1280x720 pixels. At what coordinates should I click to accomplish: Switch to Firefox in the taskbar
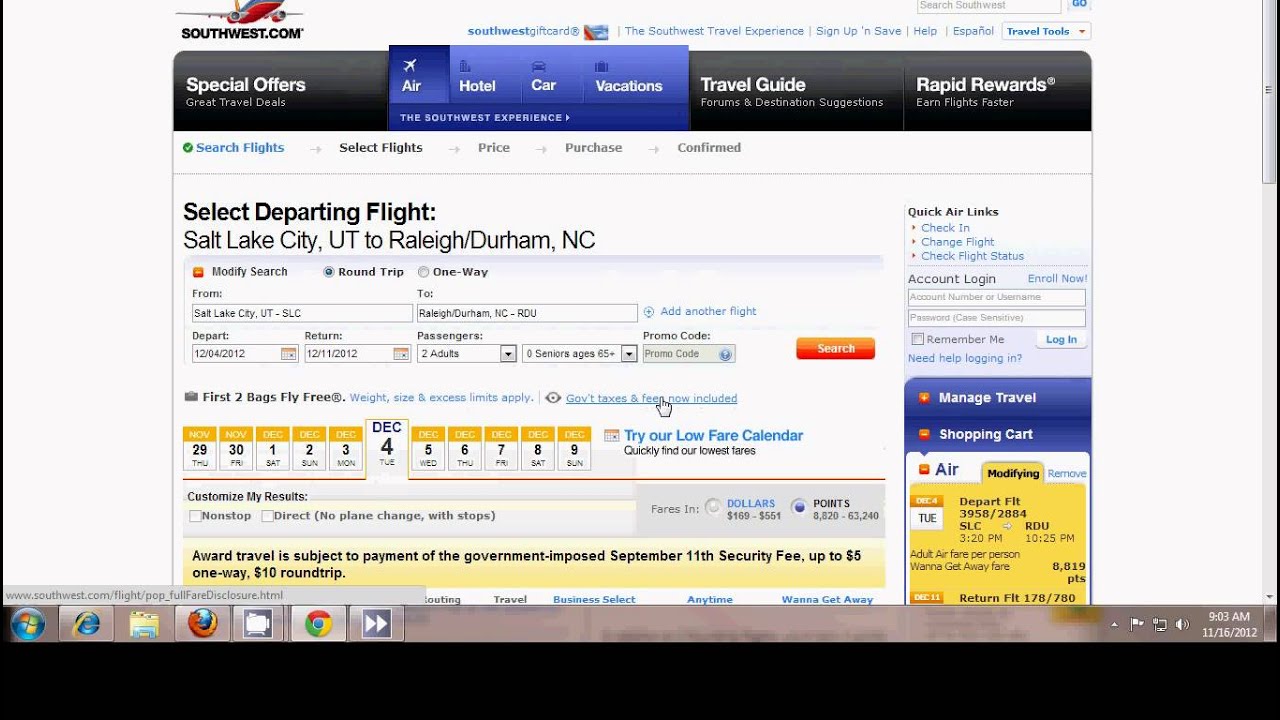(202, 625)
